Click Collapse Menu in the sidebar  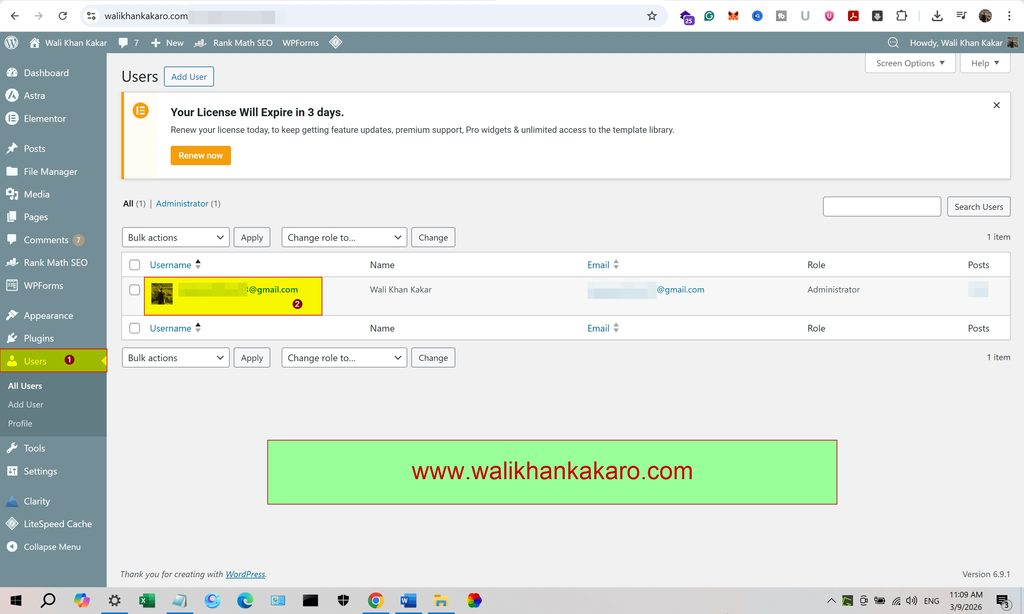point(53,547)
